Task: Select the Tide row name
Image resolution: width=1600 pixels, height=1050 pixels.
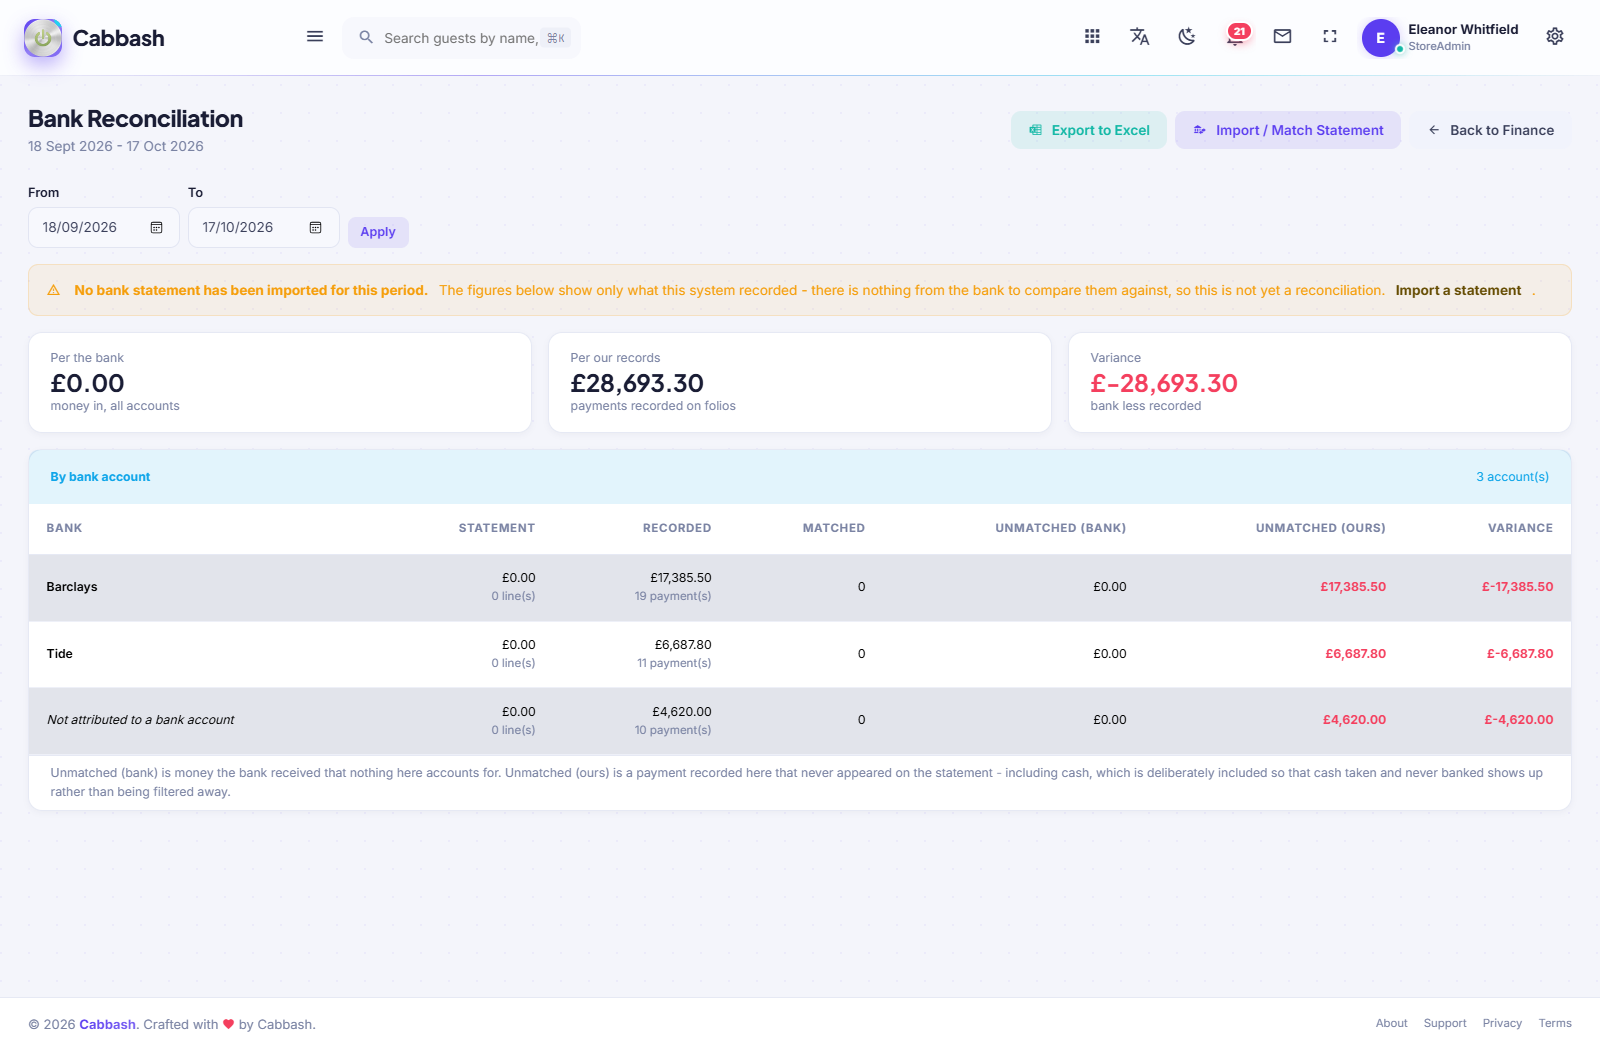Action: point(60,654)
